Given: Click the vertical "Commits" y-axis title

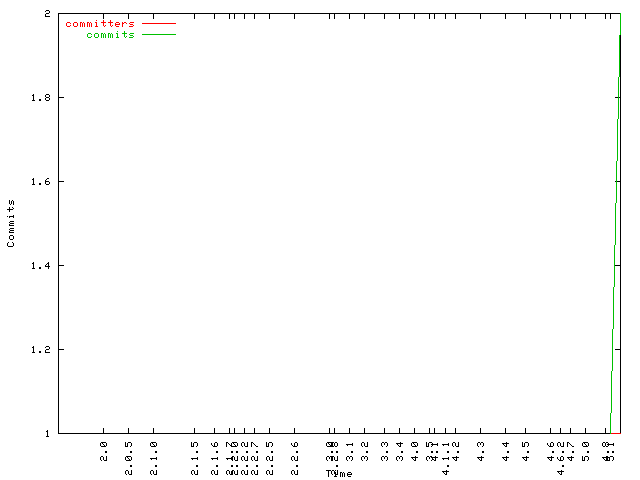Looking at the screenshot, I should [11, 223].
